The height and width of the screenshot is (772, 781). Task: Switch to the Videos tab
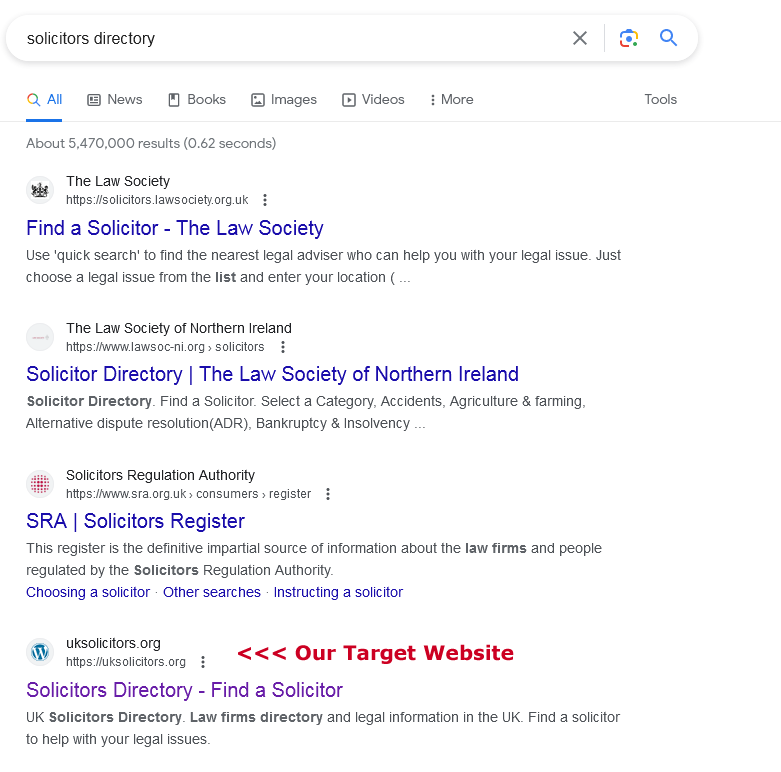[373, 100]
